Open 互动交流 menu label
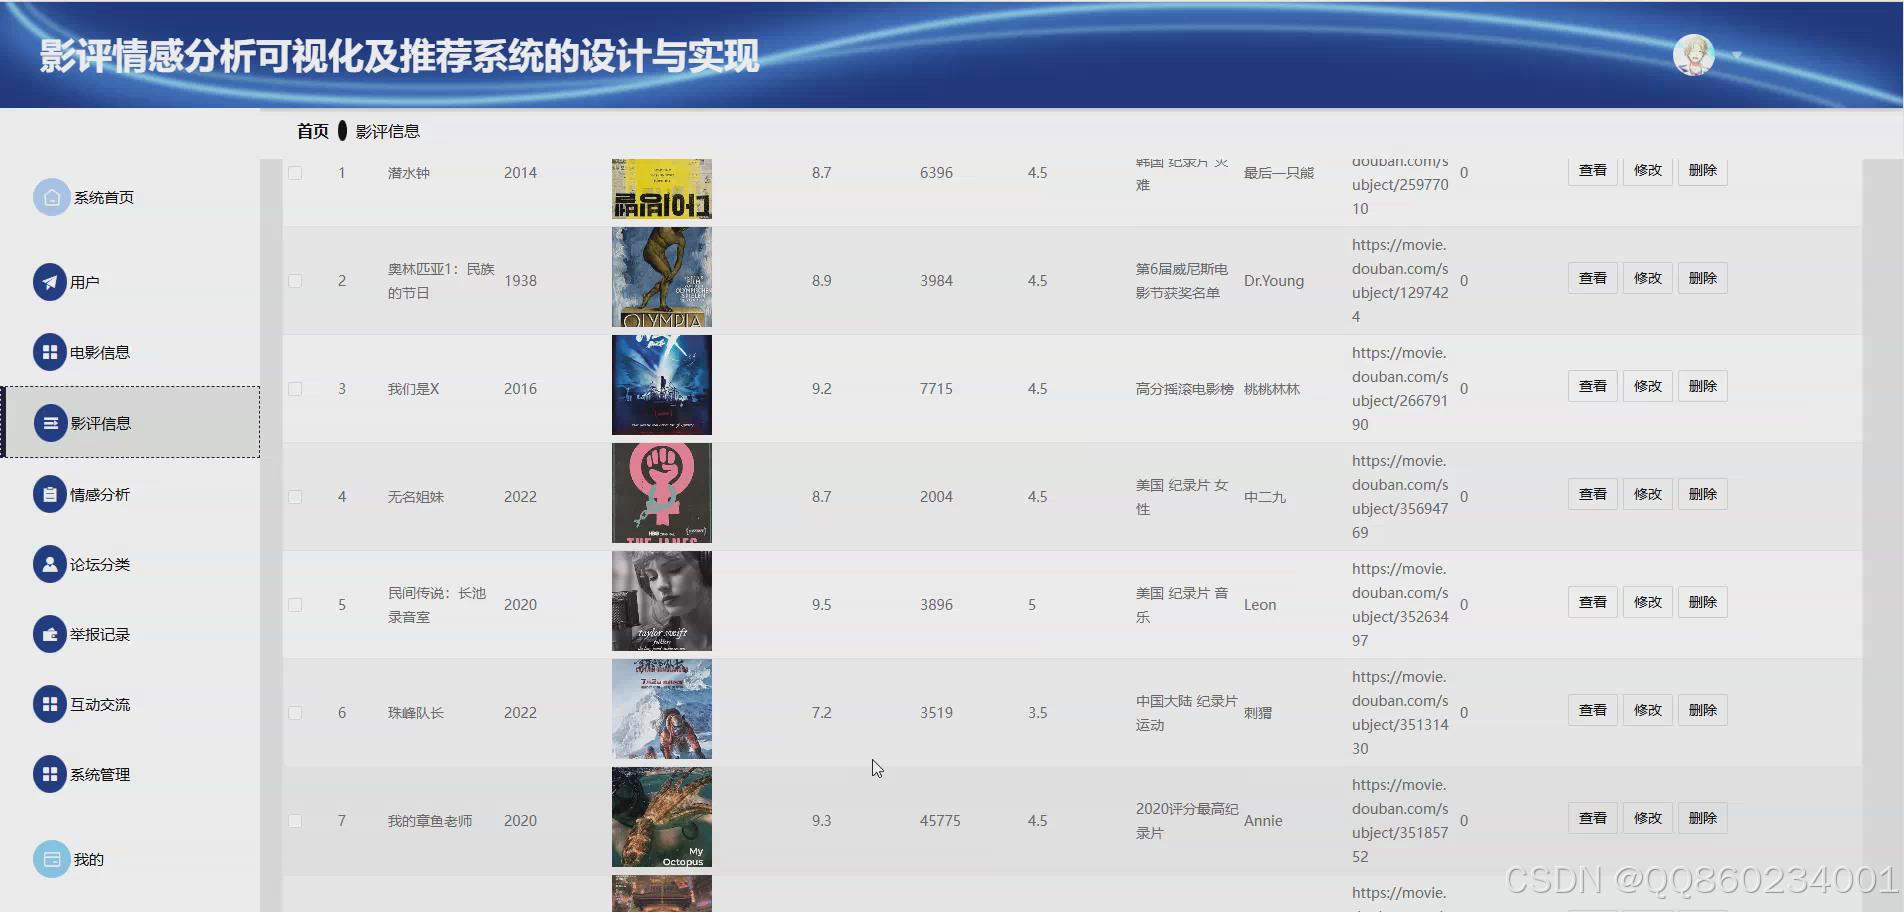The width and height of the screenshot is (1904, 912). 100,704
